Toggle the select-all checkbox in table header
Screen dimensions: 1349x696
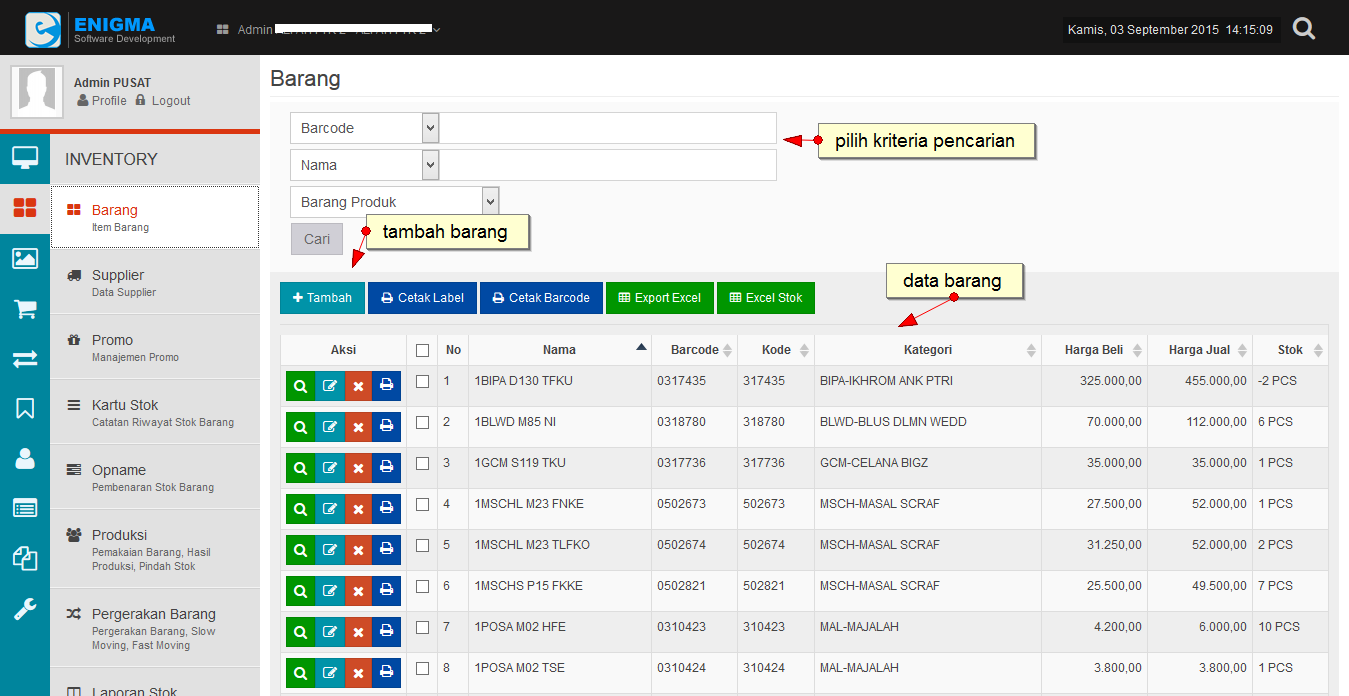tap(422, 350)
